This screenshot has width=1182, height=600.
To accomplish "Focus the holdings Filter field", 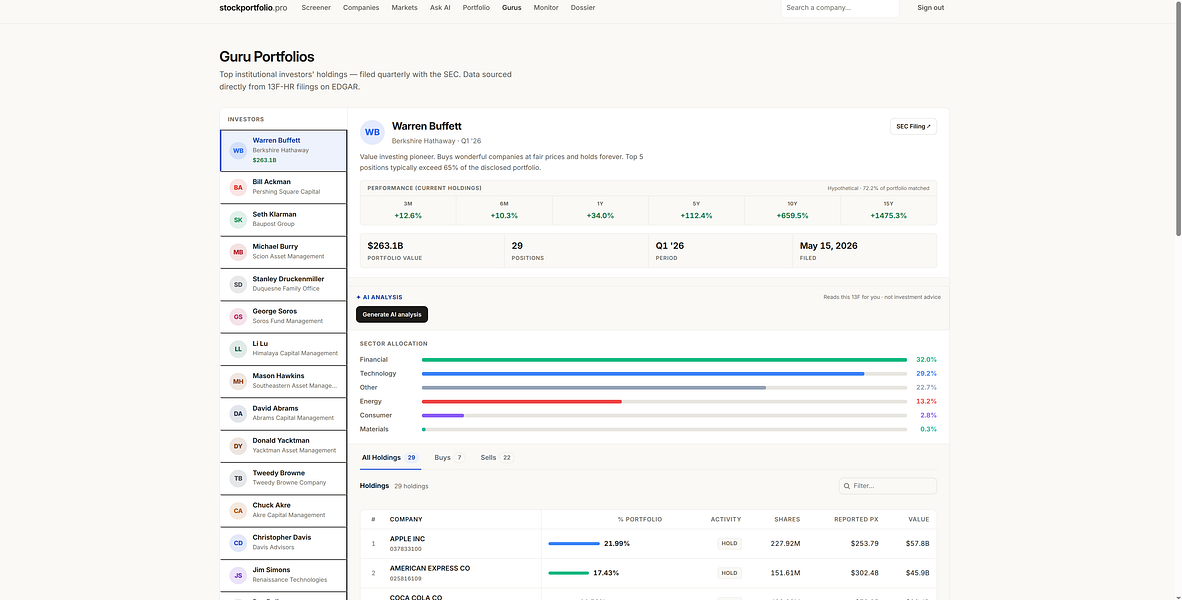I will tap(888, 486).
